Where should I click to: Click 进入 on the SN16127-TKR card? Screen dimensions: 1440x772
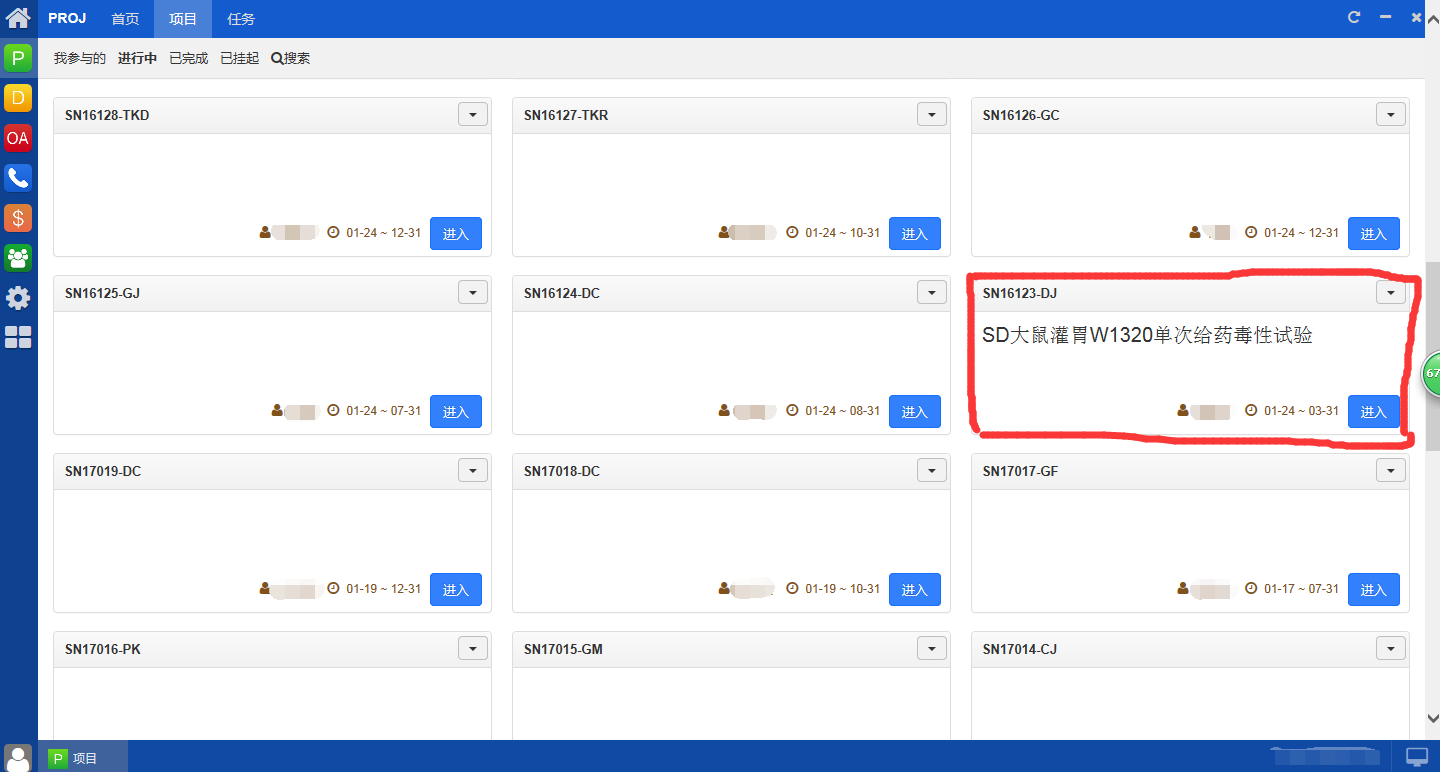pos(915,233)
